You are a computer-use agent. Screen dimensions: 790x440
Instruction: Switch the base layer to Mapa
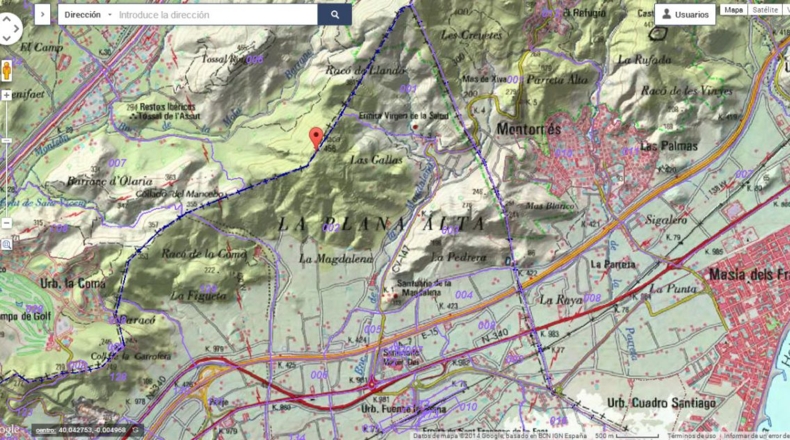click(734, 10)
